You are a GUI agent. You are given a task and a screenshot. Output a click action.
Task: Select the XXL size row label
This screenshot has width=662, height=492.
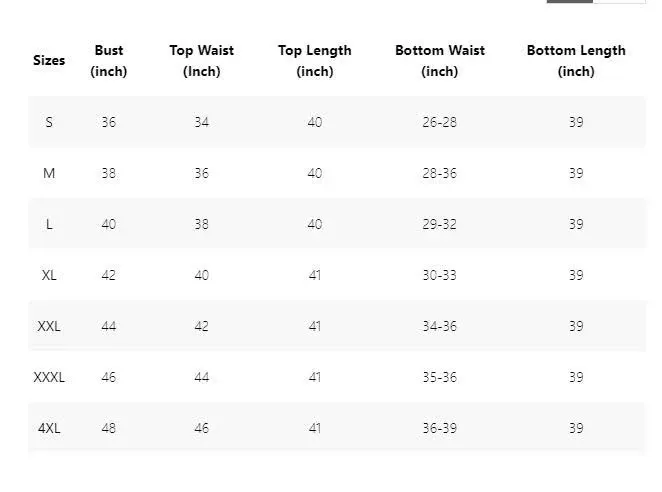(x=49, y=326)
